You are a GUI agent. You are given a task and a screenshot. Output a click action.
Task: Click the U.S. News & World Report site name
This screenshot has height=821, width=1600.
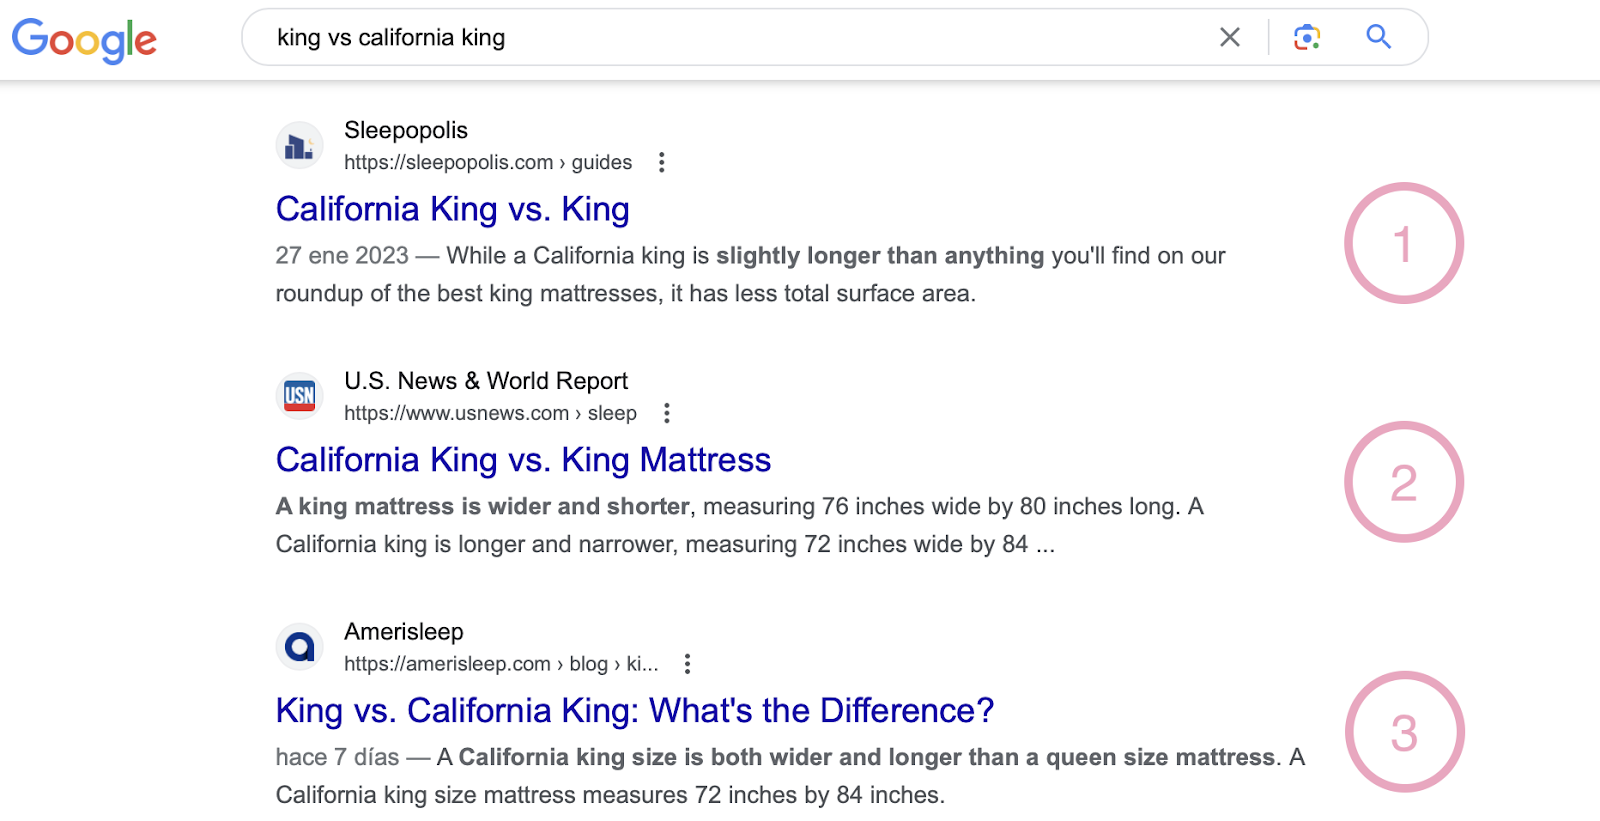(485, 381)
